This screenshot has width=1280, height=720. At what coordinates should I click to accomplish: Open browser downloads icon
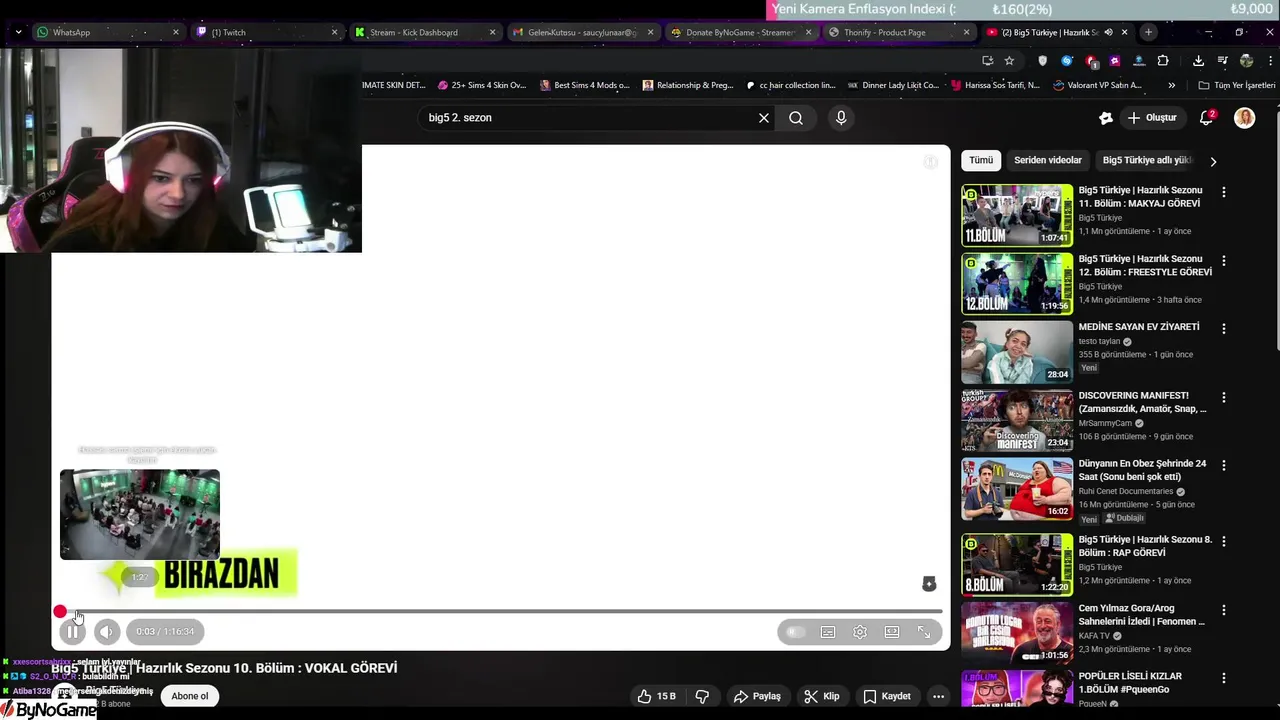point(1198,61)
